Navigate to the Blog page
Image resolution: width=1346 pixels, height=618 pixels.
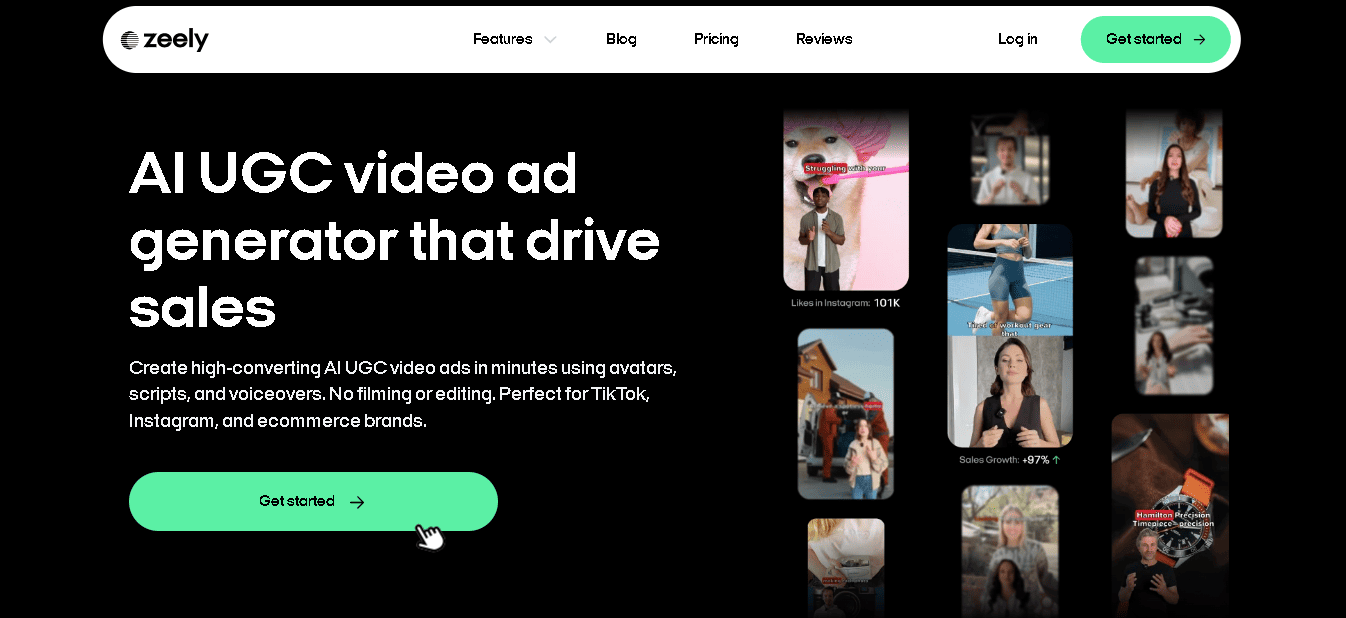point(621,39)
